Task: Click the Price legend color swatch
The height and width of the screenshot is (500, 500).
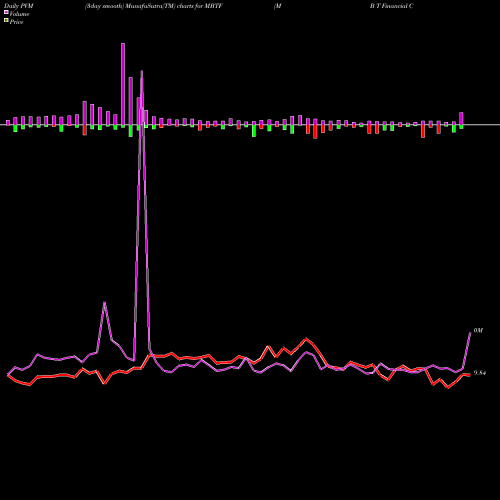Action: [x=6, y=21]
